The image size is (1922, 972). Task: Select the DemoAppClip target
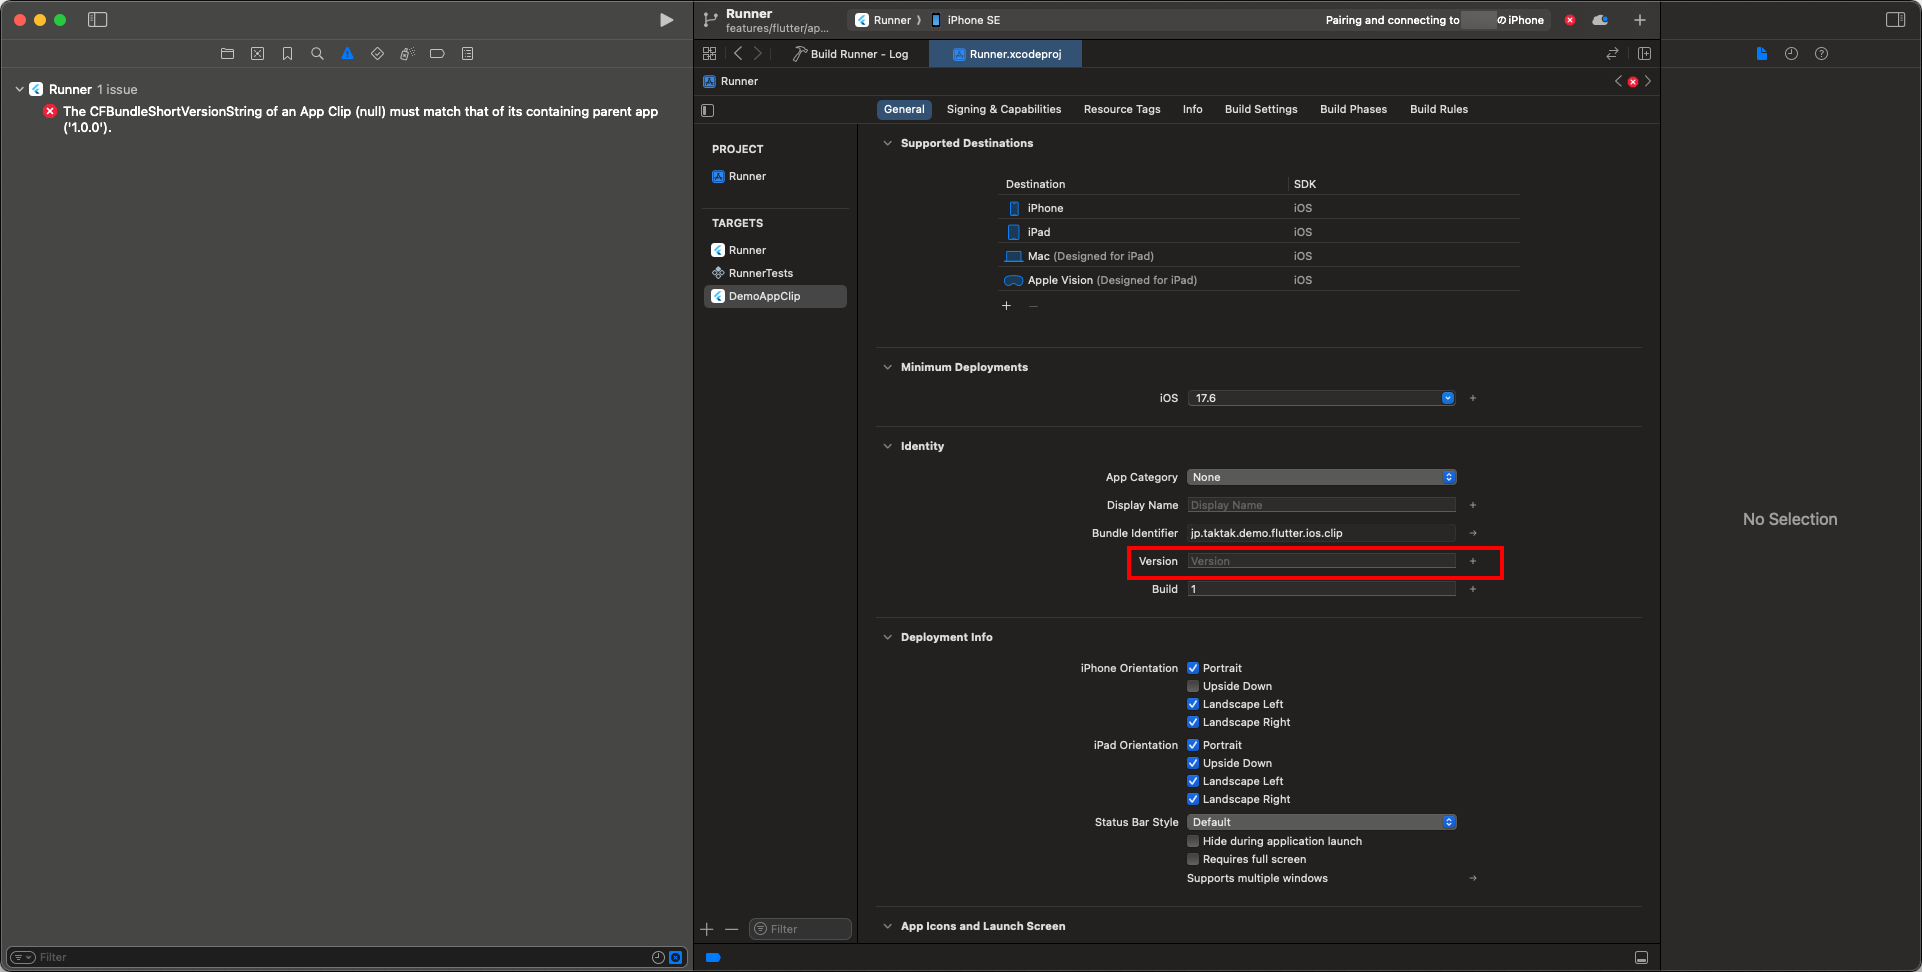tap(775, 296)
